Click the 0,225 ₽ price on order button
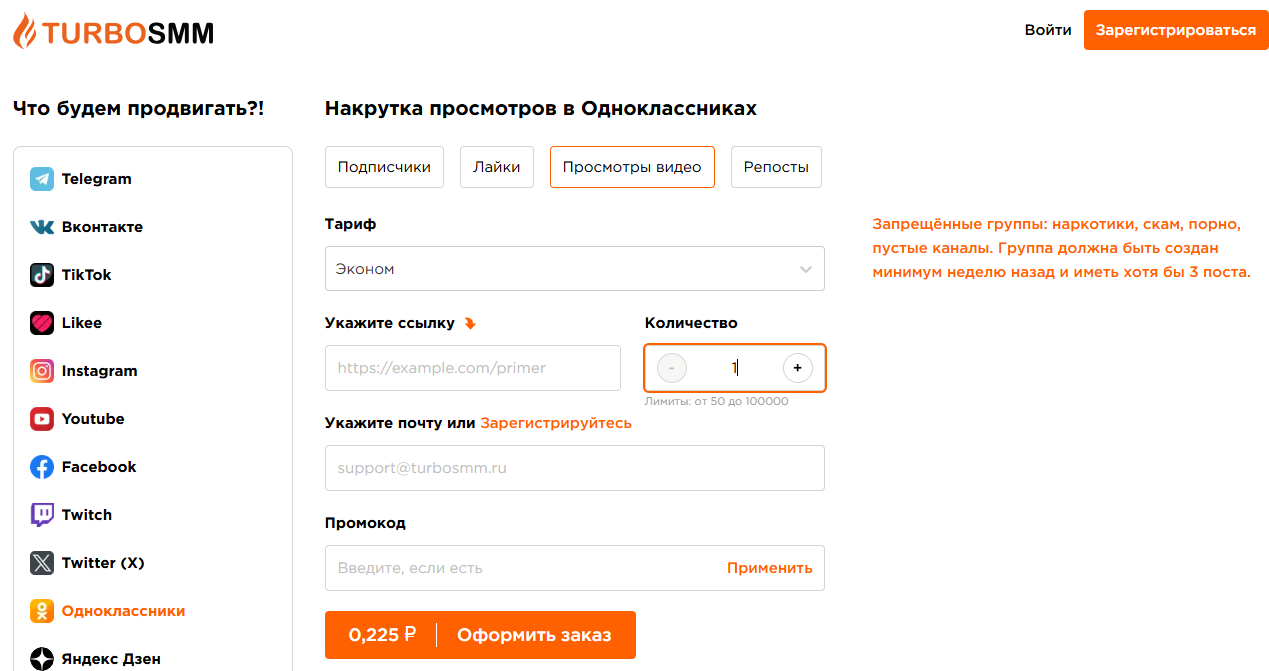This screenshot has width=1269, height=671. (382, 635)
